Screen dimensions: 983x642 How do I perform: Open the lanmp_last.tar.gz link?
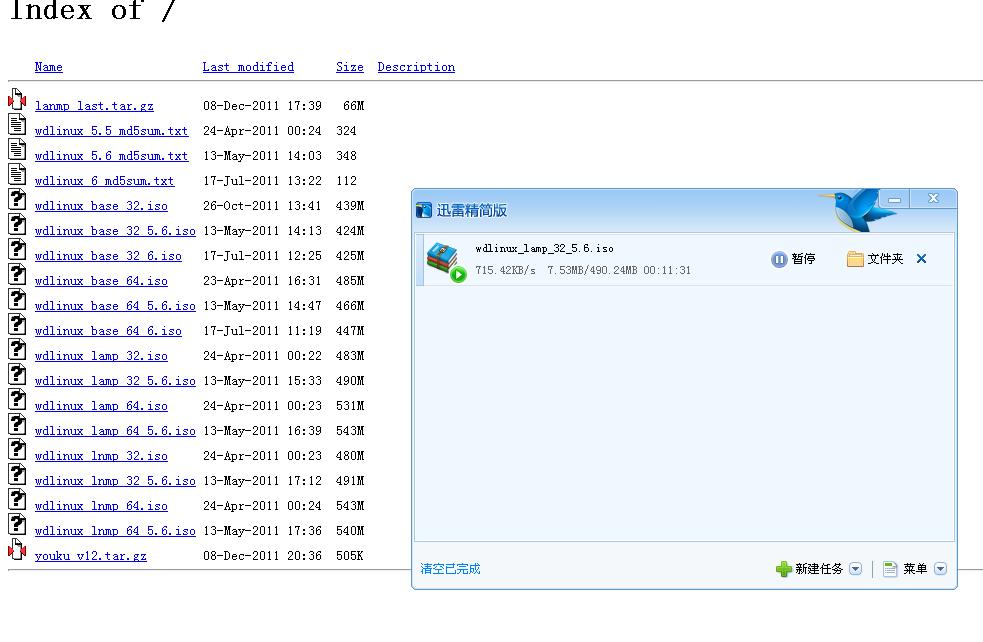(x=94, y=106)
